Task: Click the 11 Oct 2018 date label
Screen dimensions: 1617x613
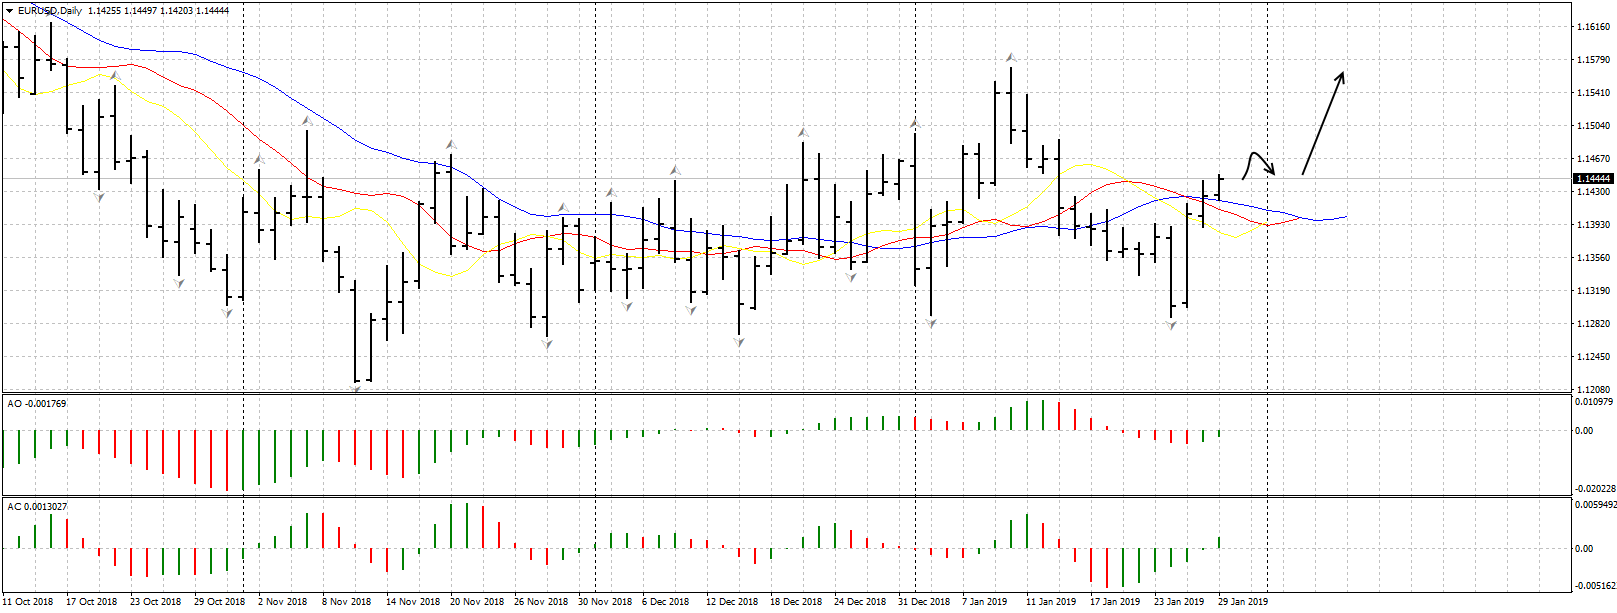Action: [28, 602]
